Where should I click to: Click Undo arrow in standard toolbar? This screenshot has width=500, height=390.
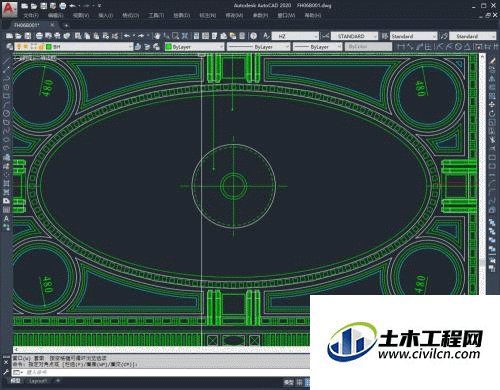[127, 36]
